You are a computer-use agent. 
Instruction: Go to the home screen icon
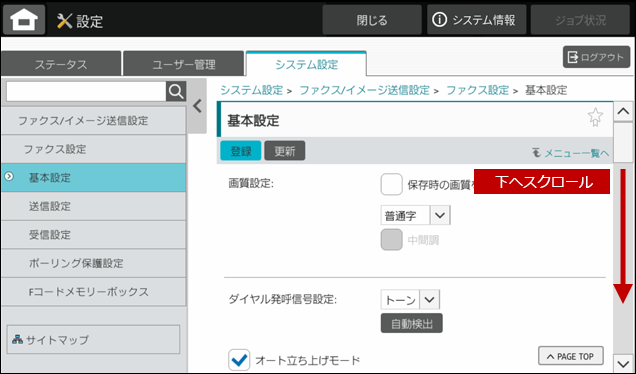click(24, 19)
